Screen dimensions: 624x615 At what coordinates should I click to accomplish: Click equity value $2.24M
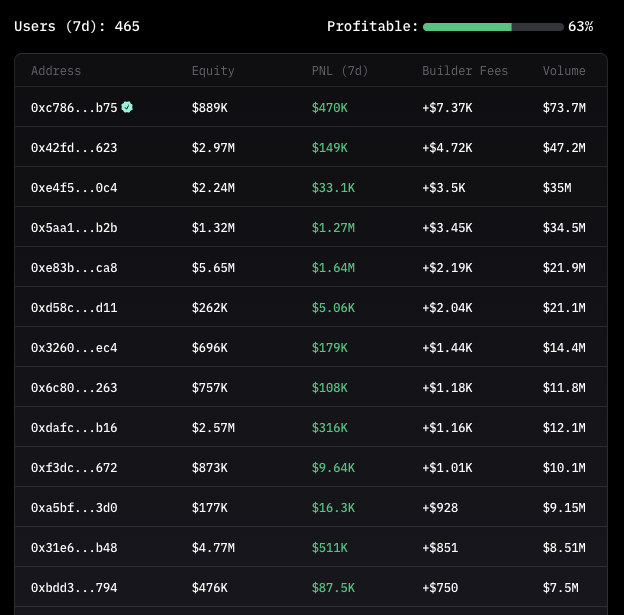pos(213,188)
